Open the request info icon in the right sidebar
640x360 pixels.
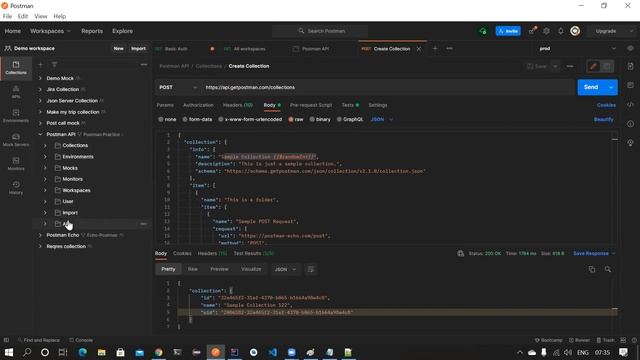click(631, 124)
